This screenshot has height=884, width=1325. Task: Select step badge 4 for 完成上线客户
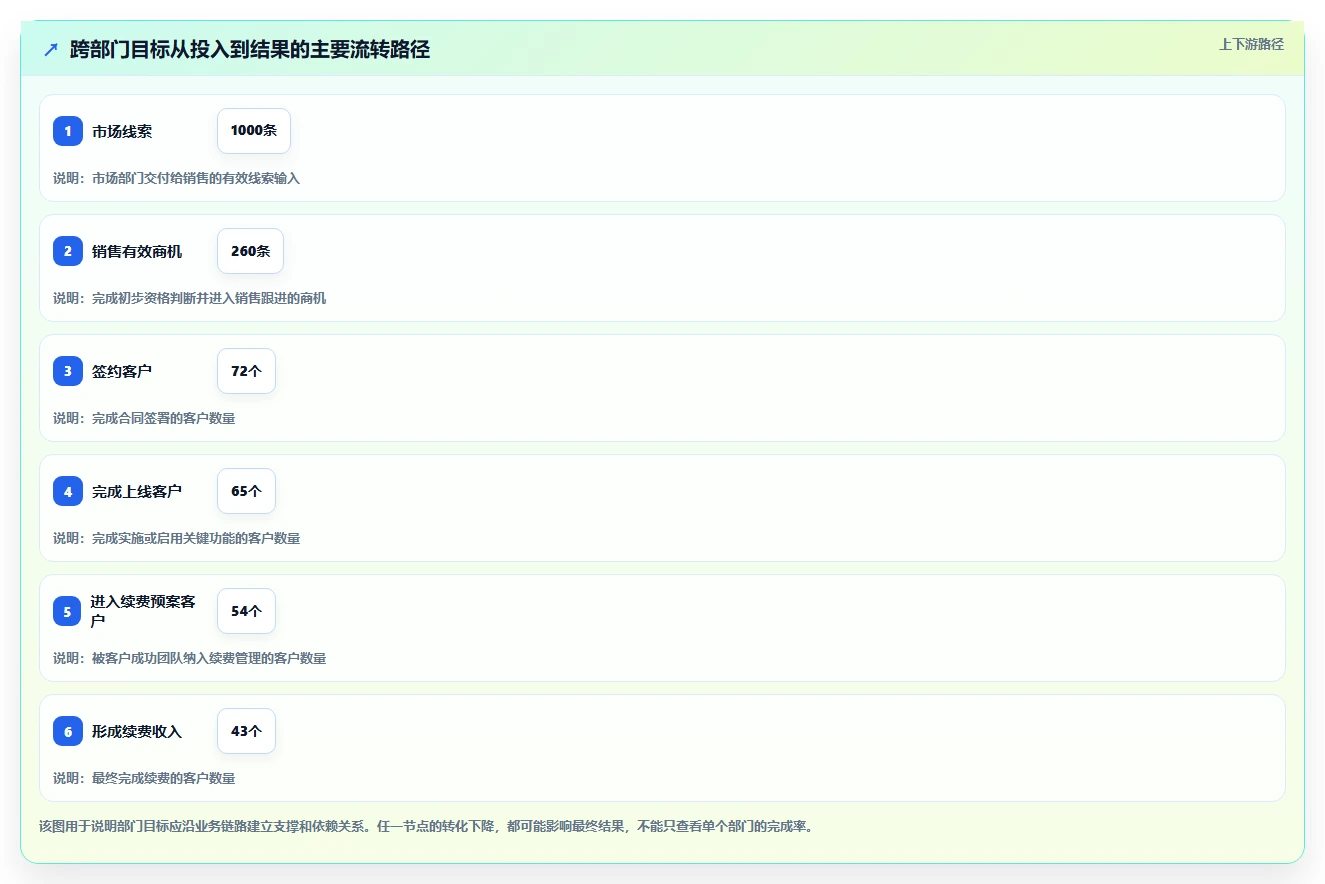point(68,491)
